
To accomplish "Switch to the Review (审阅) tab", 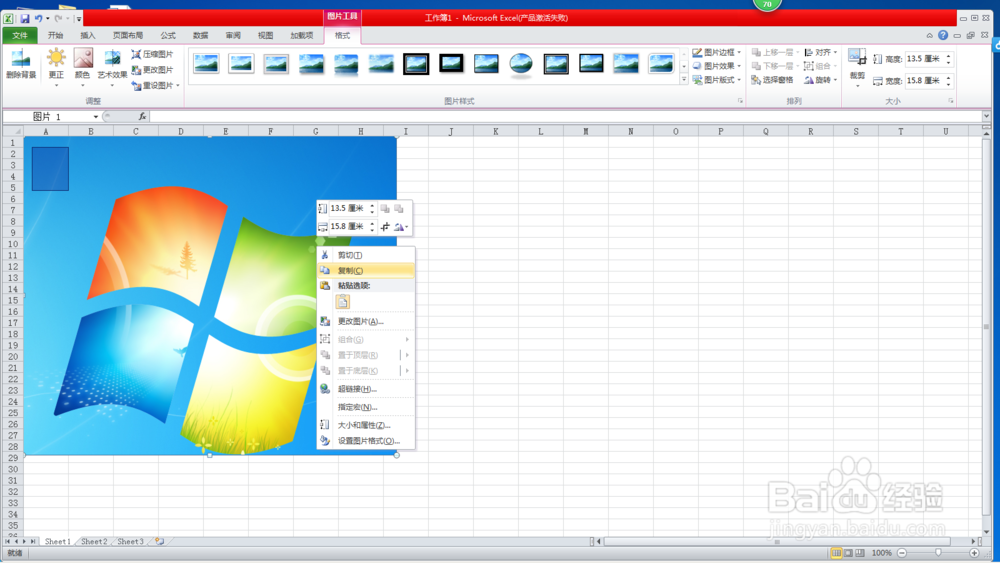I will [x=233, y=35].
